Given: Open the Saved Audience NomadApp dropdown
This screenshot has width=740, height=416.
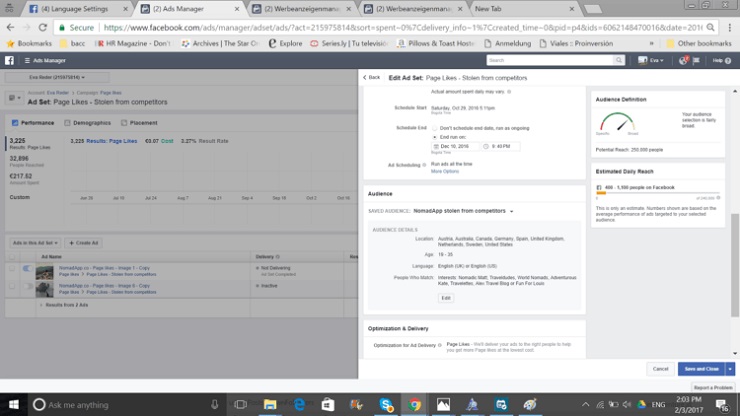Looking at the screenshot, I should 463,211.
